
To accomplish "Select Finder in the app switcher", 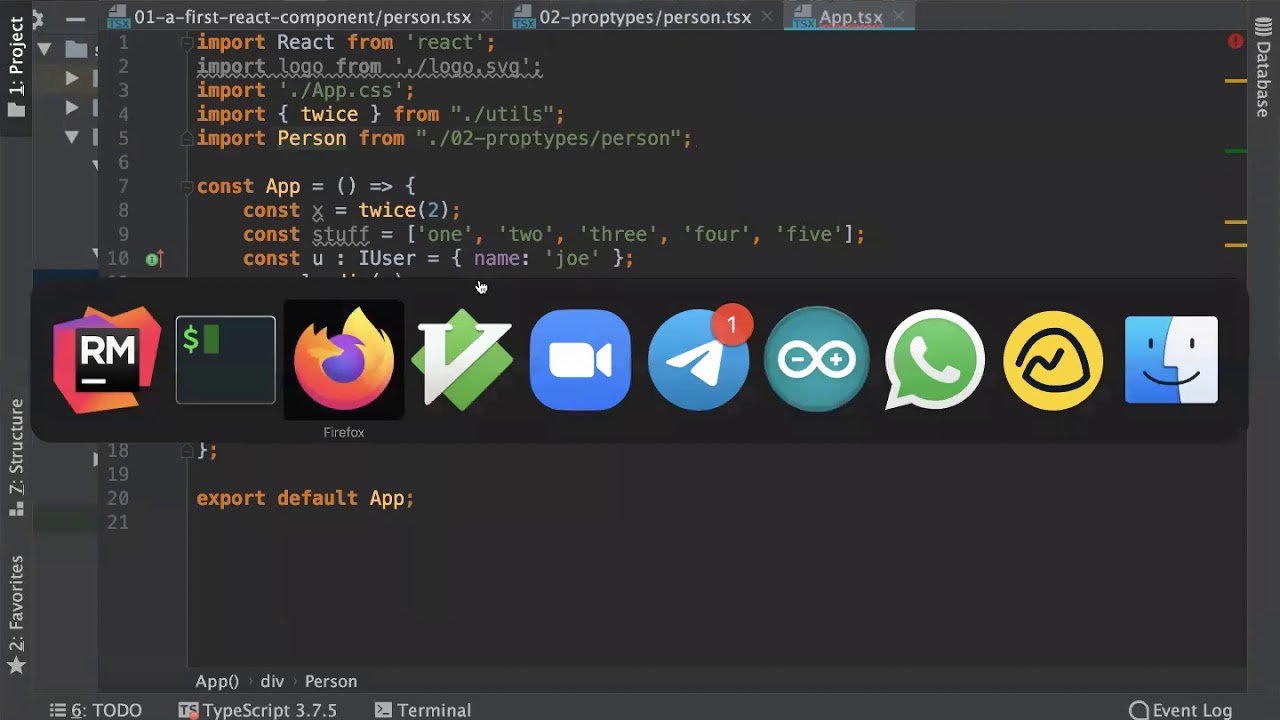I will (1171, 360).
